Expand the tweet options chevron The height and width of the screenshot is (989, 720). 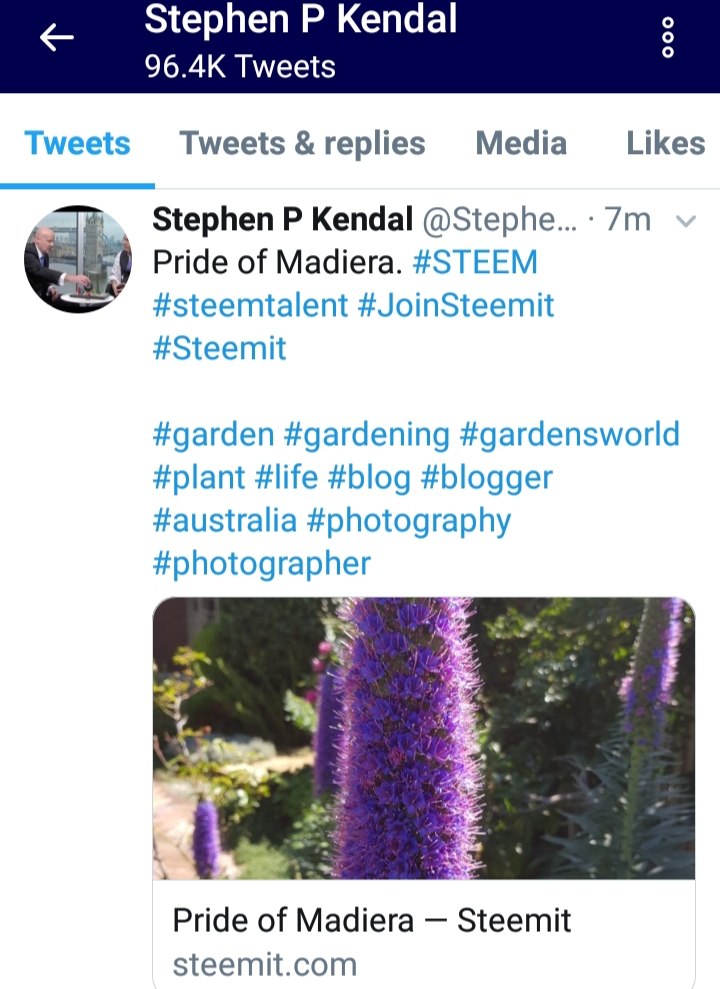685,221
